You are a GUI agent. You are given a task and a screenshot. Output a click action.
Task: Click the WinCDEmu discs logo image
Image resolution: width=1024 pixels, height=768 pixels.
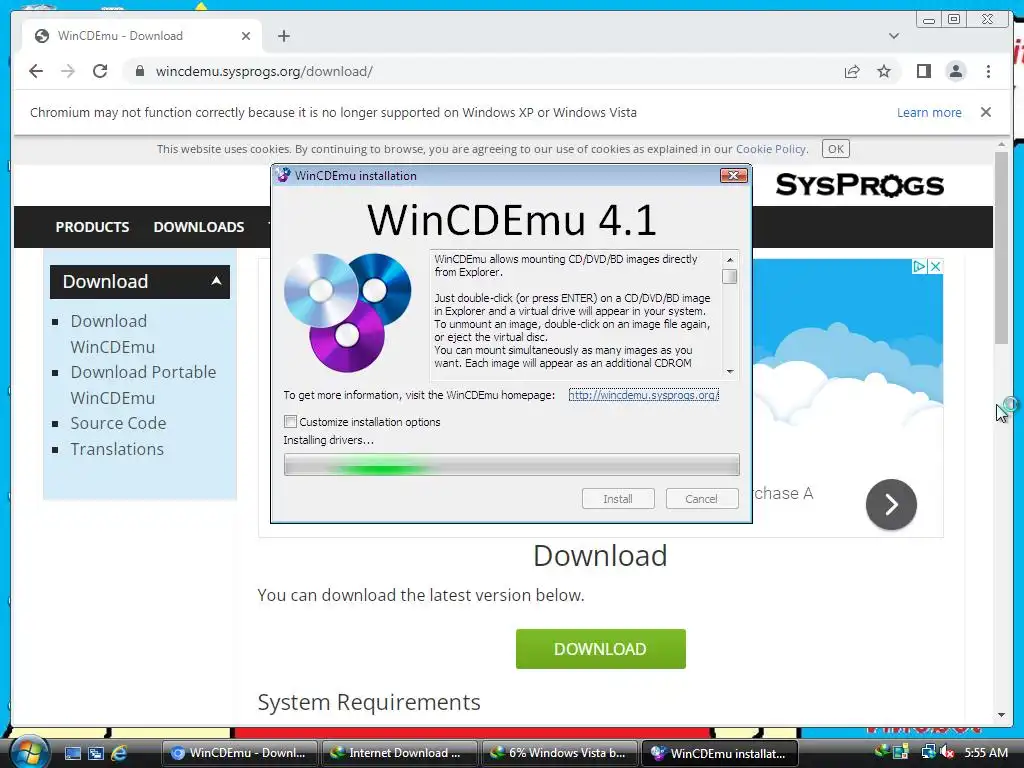347,312
